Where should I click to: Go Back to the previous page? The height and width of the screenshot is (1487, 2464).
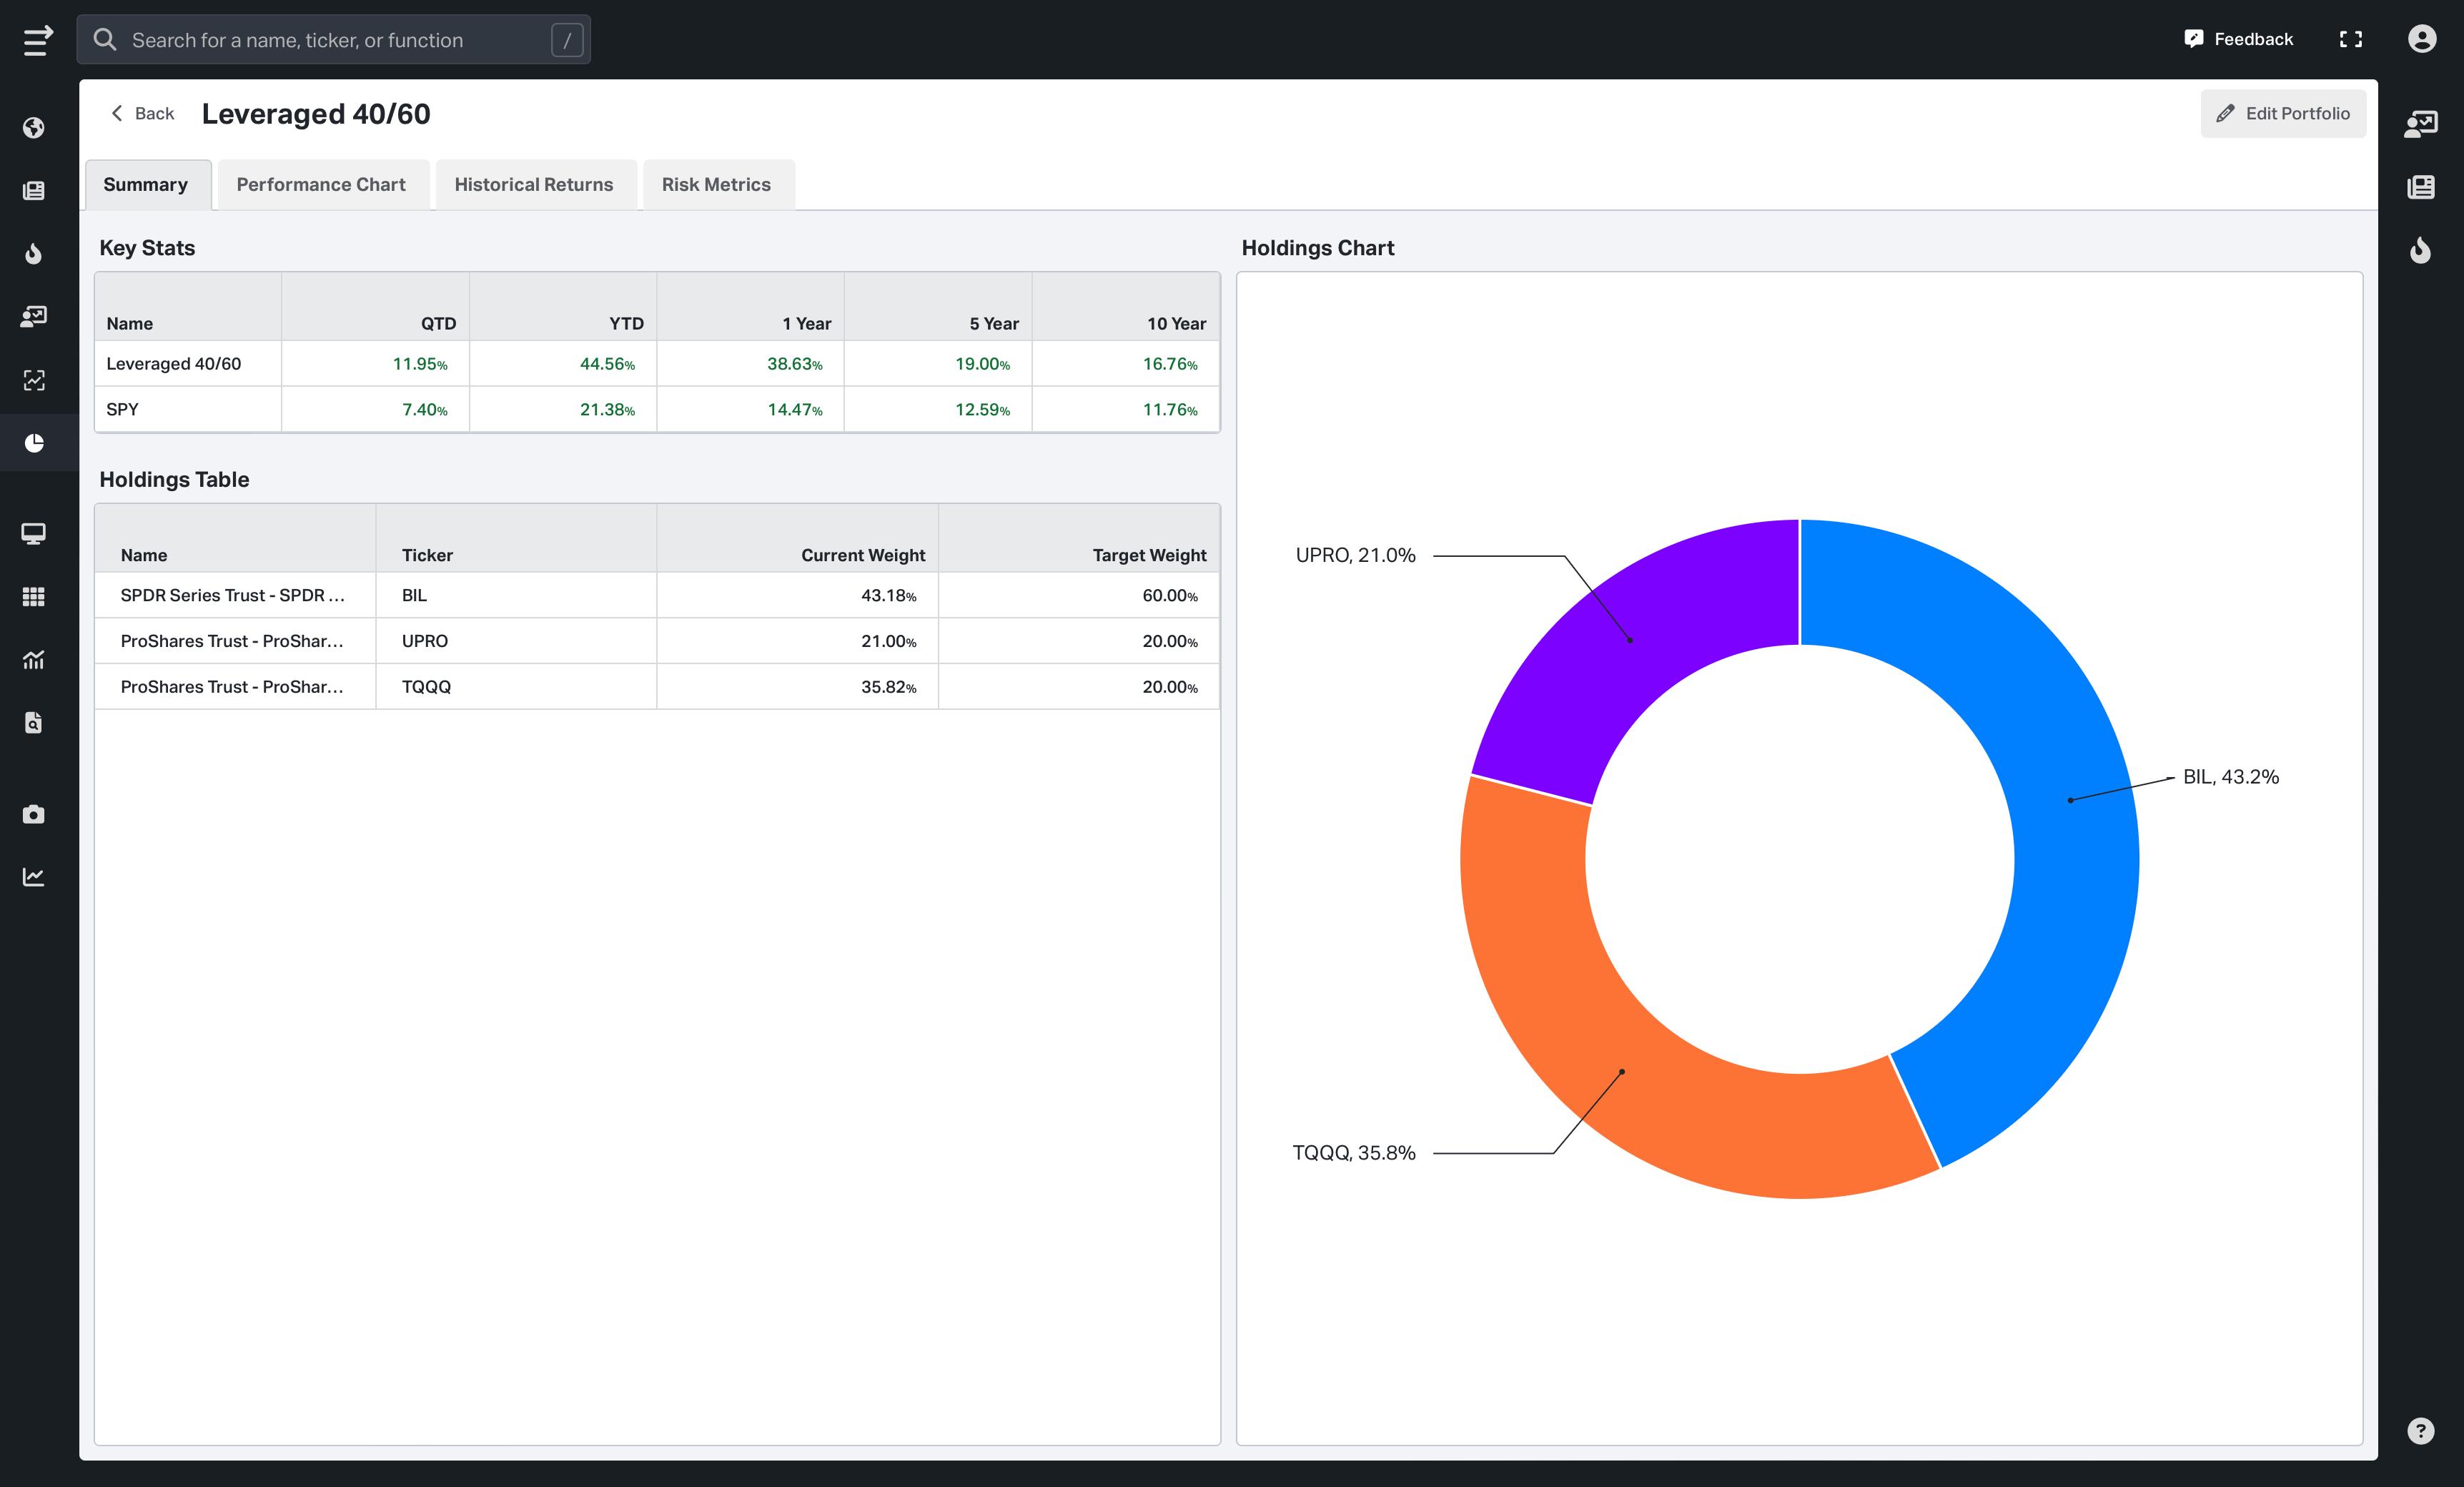tap(142, 114)
